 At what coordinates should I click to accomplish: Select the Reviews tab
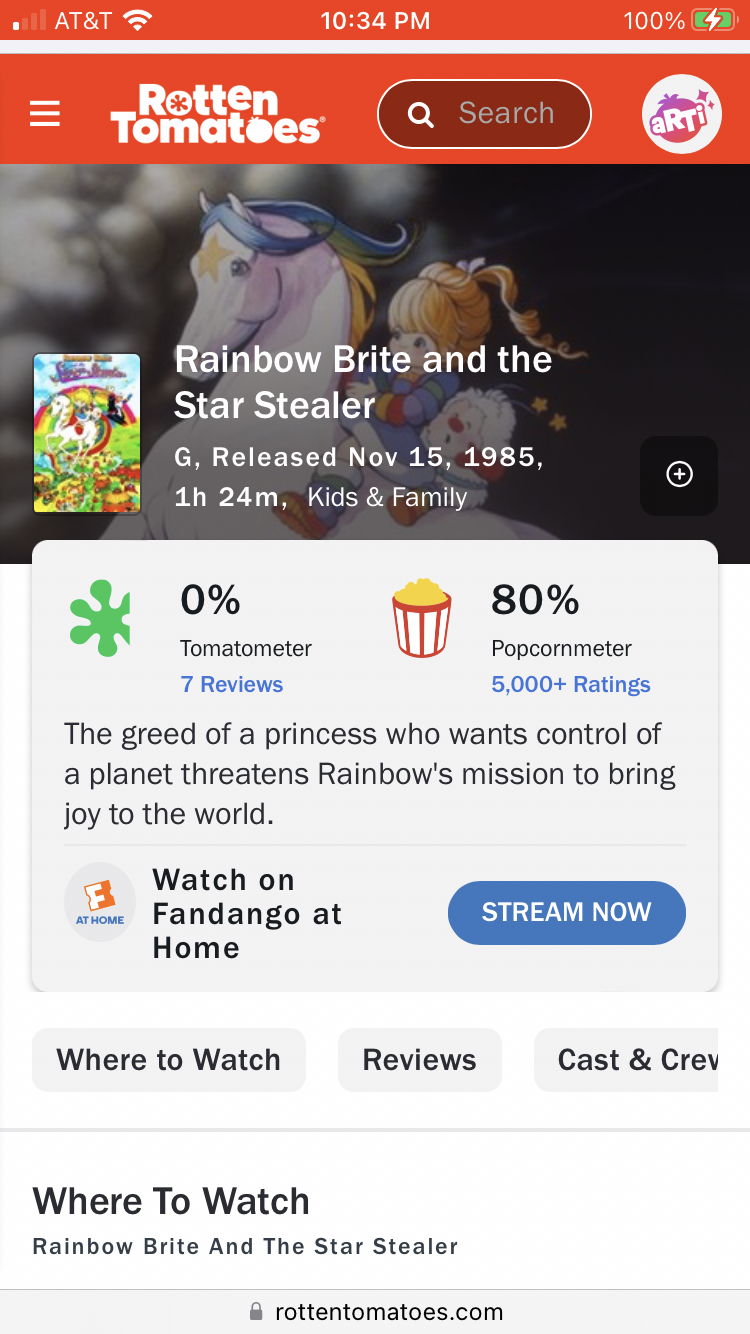pyautogui.click(x=419, y=1060)
